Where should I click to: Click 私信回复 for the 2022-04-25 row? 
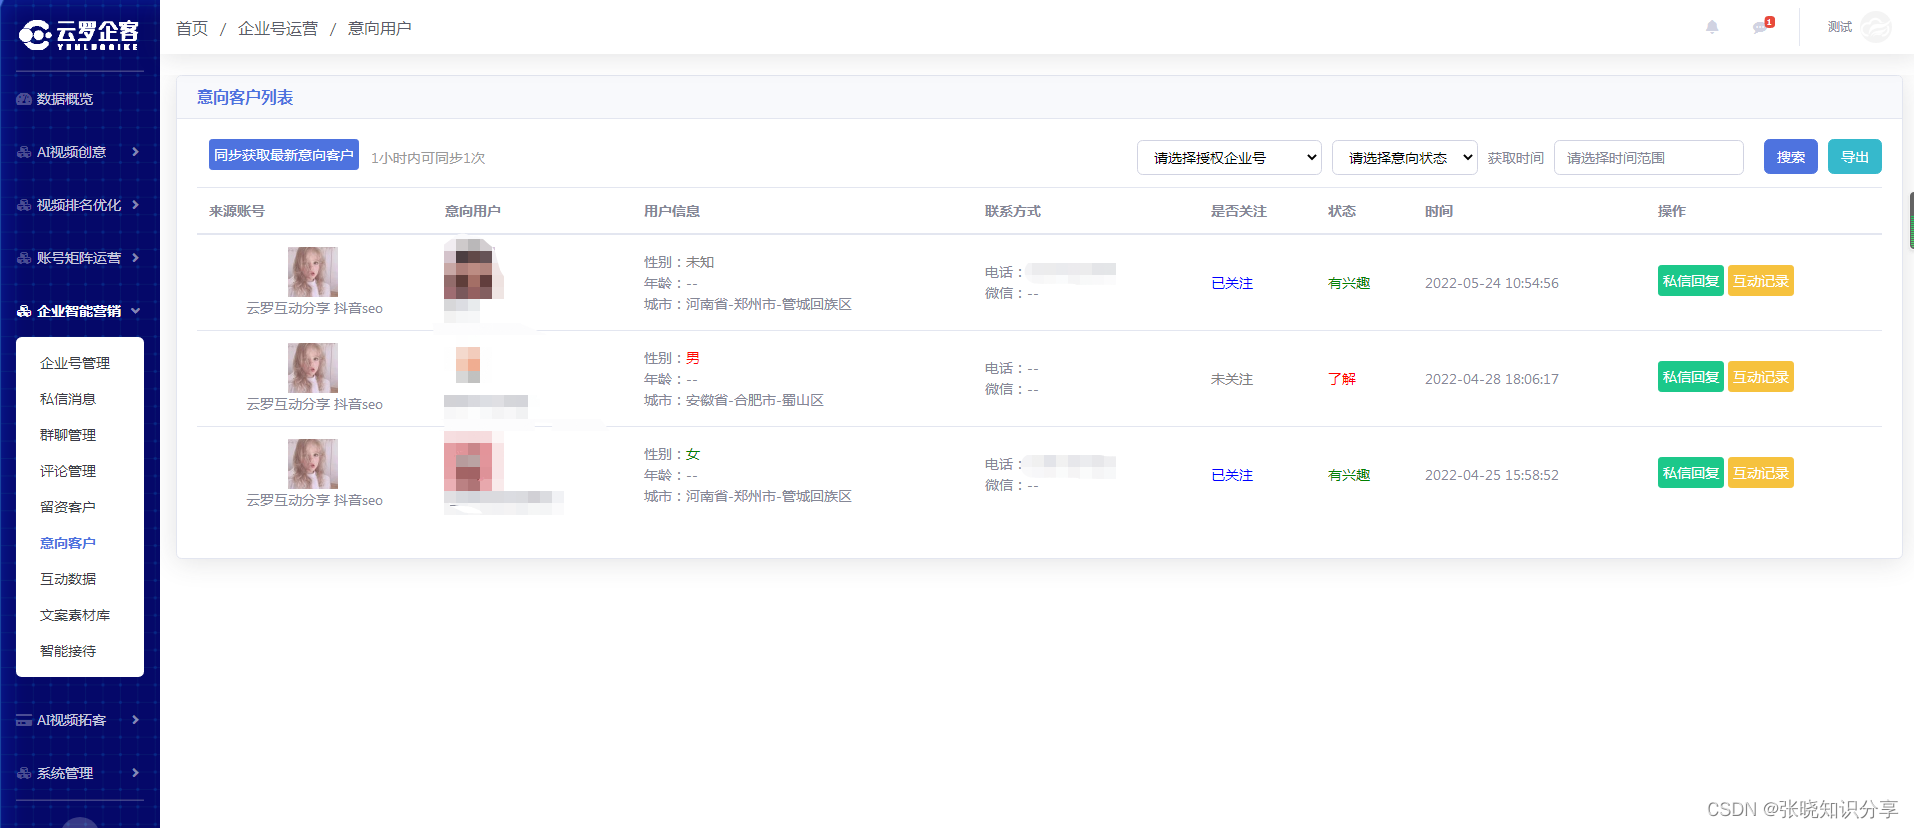point(1690,473)
